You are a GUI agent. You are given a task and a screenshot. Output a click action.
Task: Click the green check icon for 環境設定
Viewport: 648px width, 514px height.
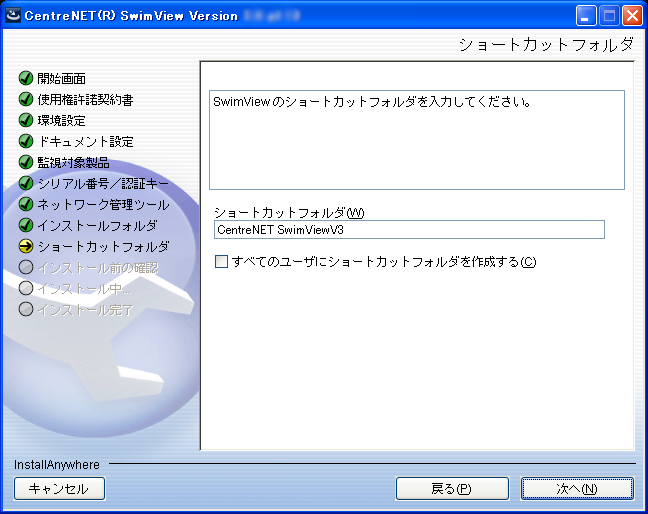tap(26, 120)
